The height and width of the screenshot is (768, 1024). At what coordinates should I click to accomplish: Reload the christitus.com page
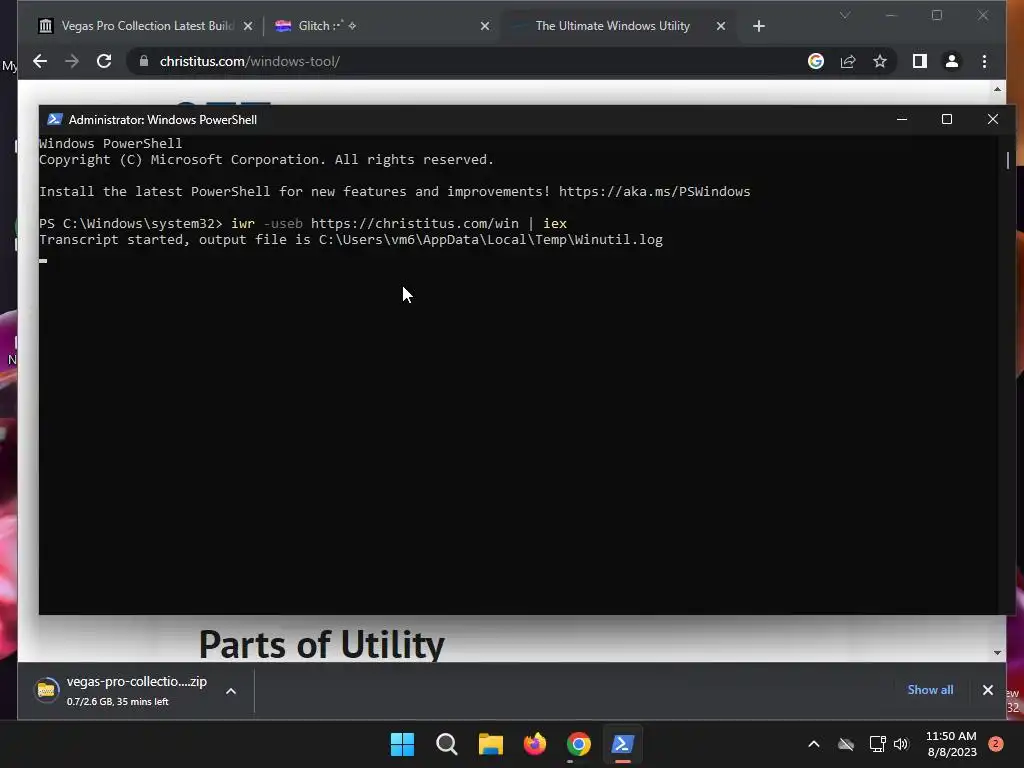(104, 61)
